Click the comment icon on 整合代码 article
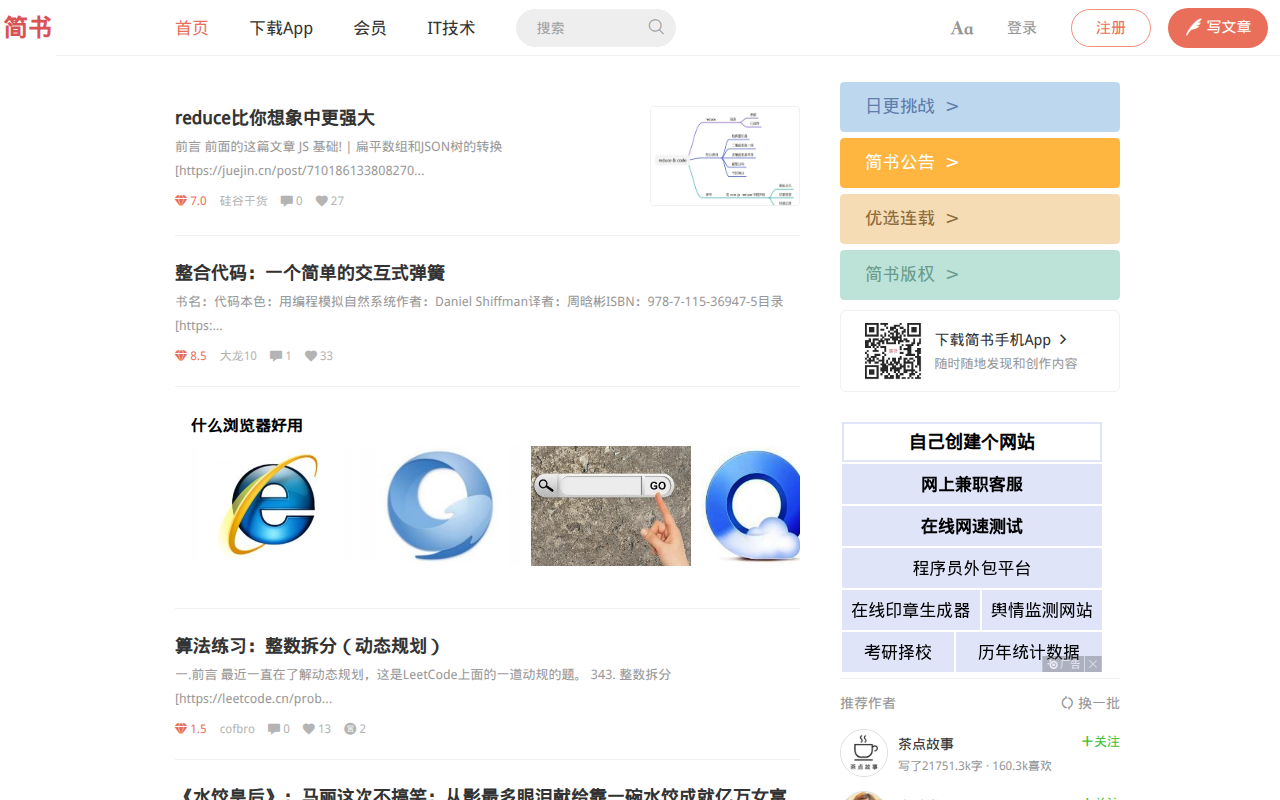 click(276, 356)
